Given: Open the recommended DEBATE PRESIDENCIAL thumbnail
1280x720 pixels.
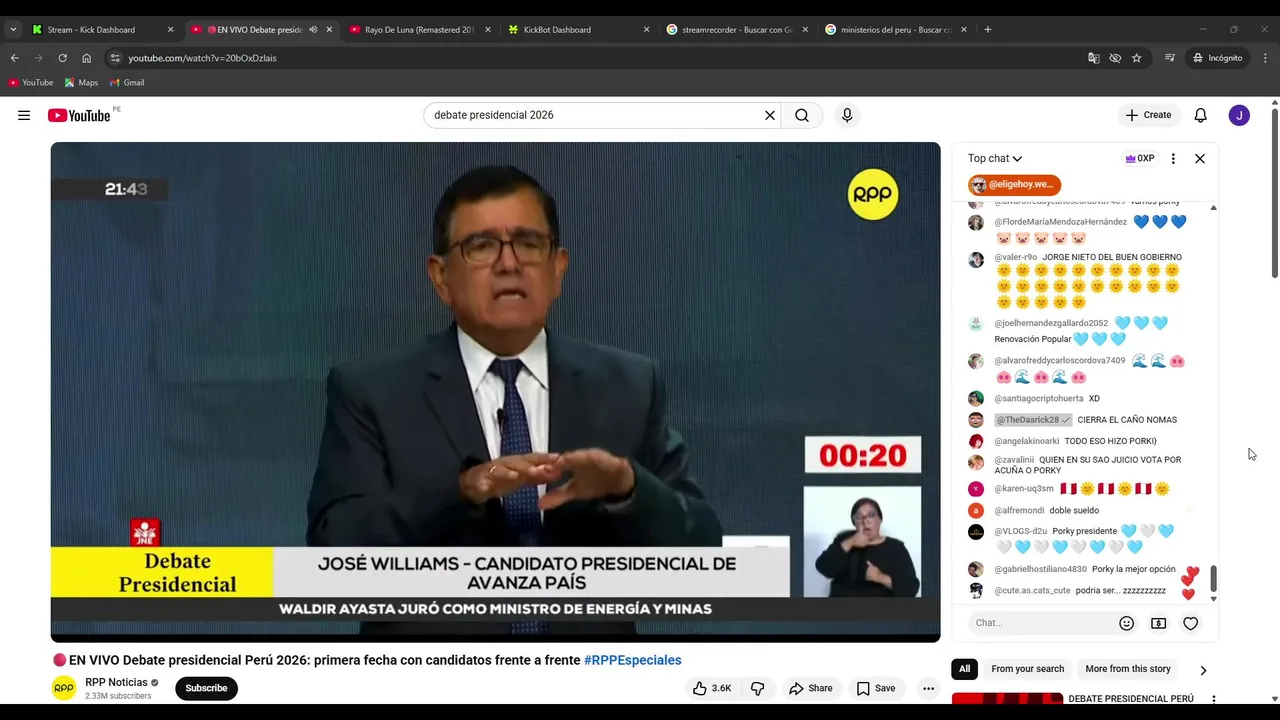Looking at the screenshot, I should tap(1007, 698).
